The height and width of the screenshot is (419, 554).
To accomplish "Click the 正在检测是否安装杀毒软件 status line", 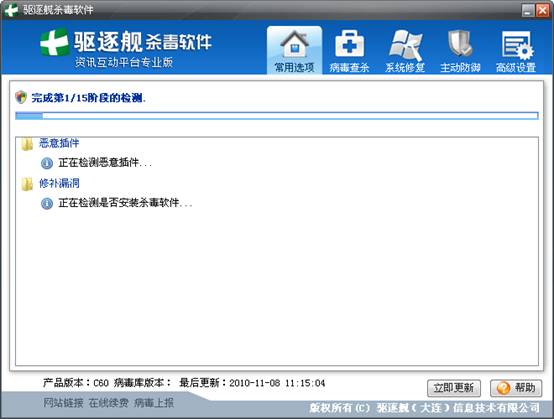I will [125, 203].
